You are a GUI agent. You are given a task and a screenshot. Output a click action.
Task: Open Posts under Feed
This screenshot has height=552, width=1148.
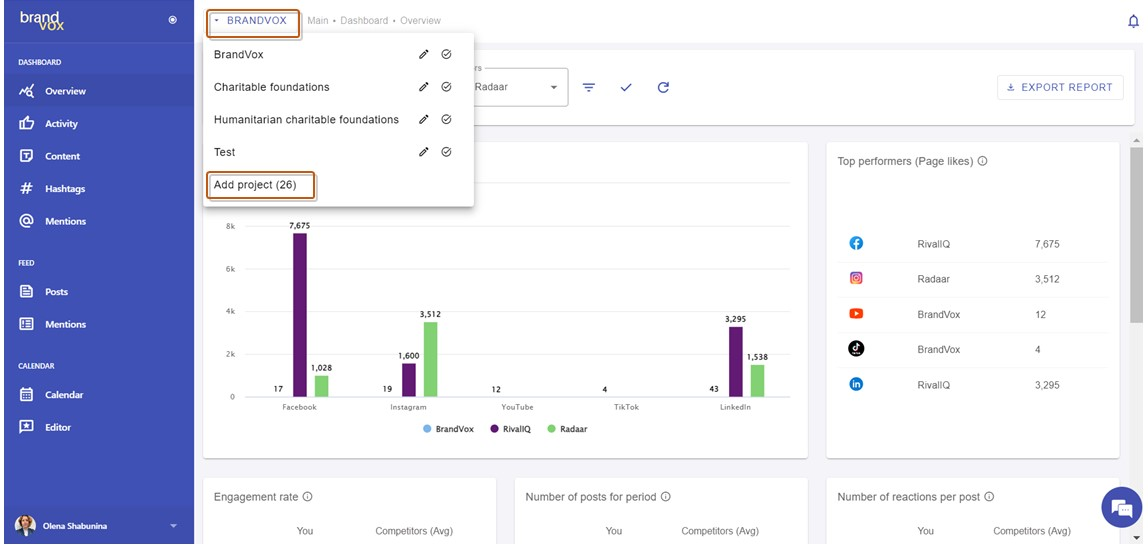click(99, 291)
